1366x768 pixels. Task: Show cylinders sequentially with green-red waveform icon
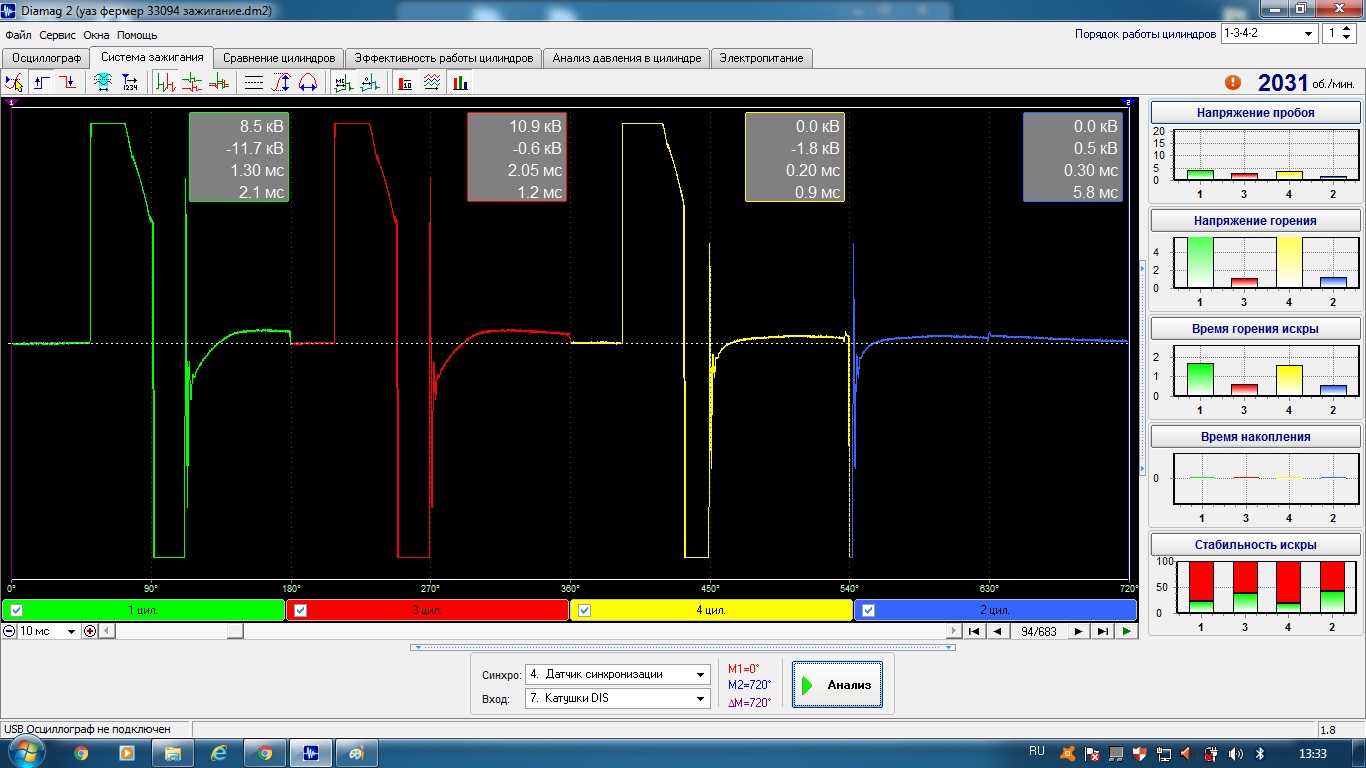coord(166,83)
